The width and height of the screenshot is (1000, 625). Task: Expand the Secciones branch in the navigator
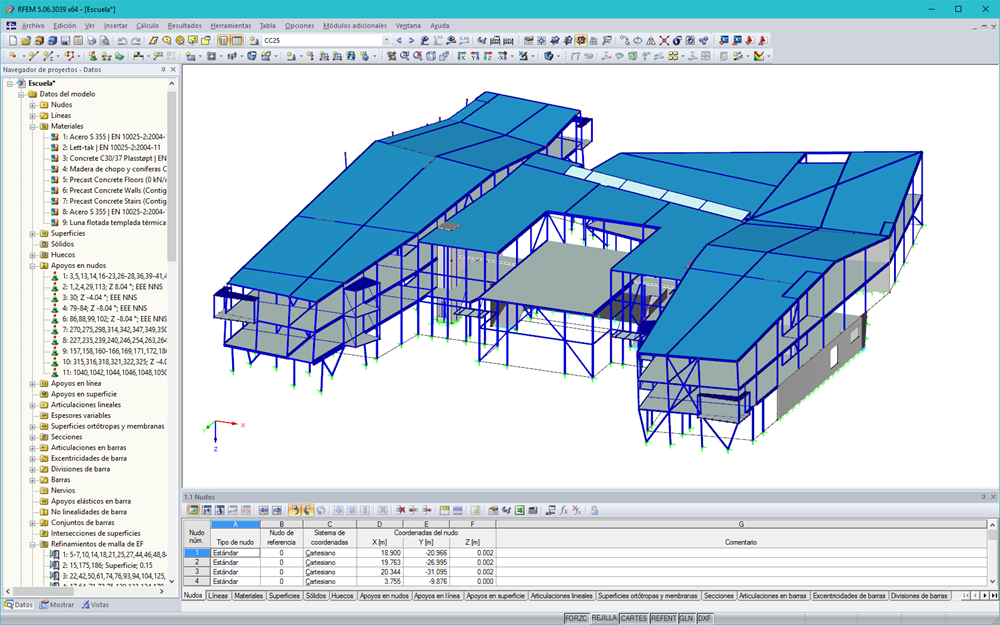[x=31, y=437]
